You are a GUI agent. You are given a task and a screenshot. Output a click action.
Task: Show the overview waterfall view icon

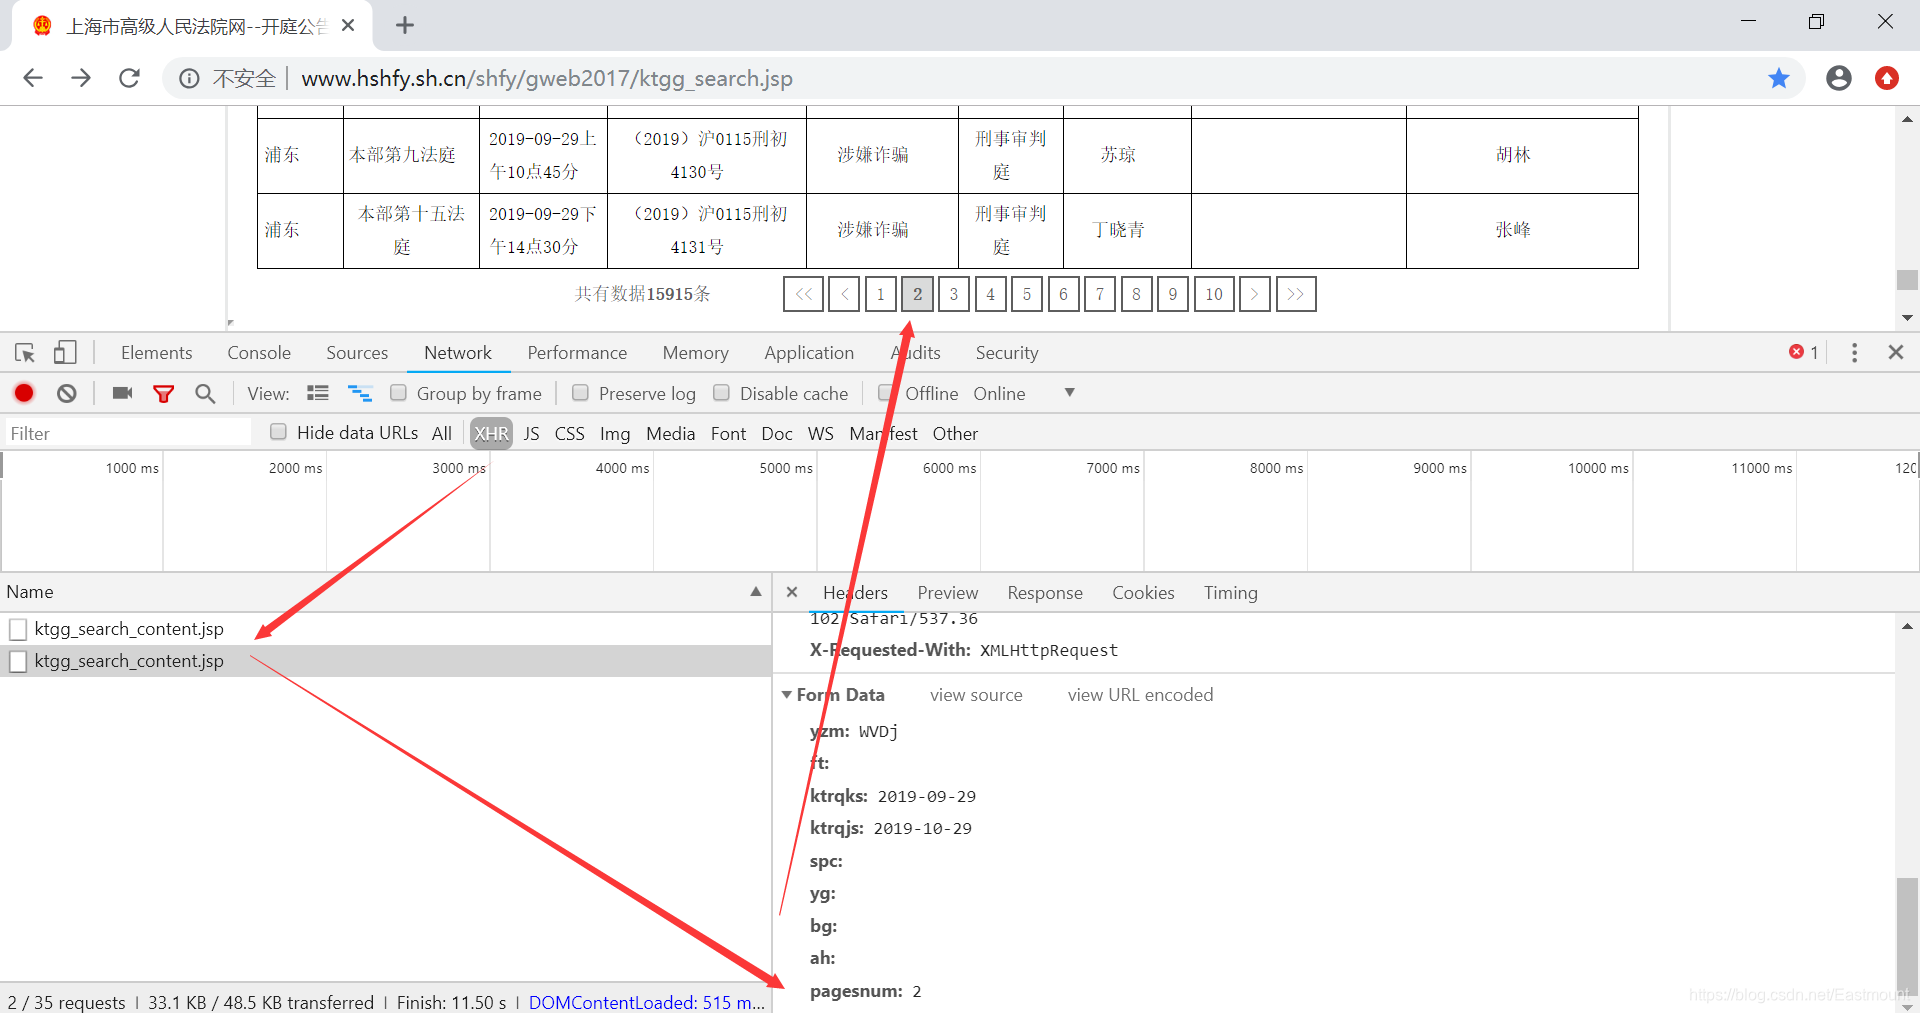tap(360, 393)
